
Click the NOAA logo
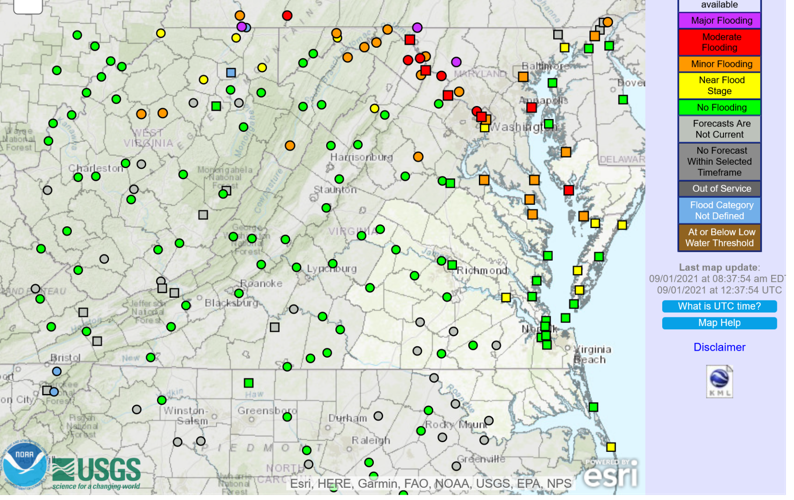tap(24, 465)
